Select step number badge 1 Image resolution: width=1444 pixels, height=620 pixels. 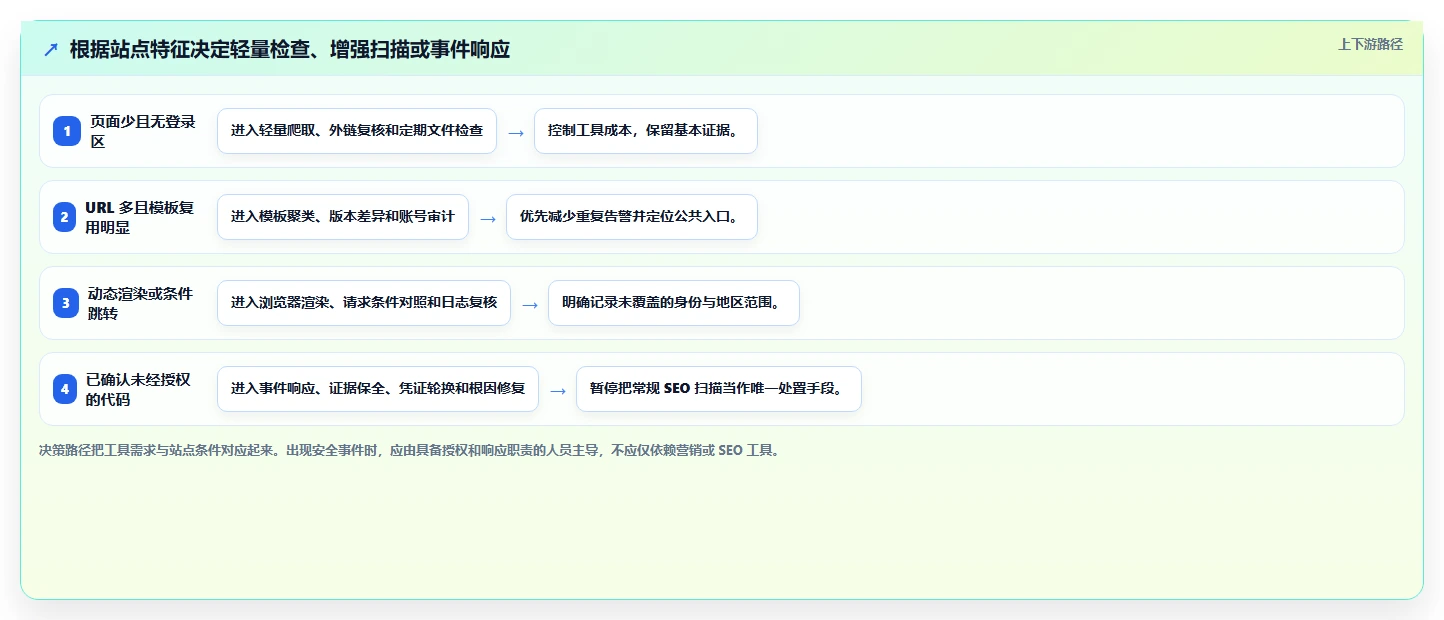coord(66,131)
